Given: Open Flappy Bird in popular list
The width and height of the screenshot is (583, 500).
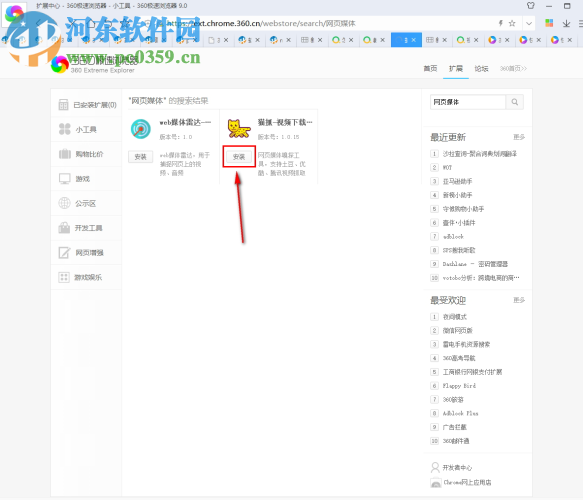Looking at the screenshot, I should pyautogui.click(x=459, y=386).
